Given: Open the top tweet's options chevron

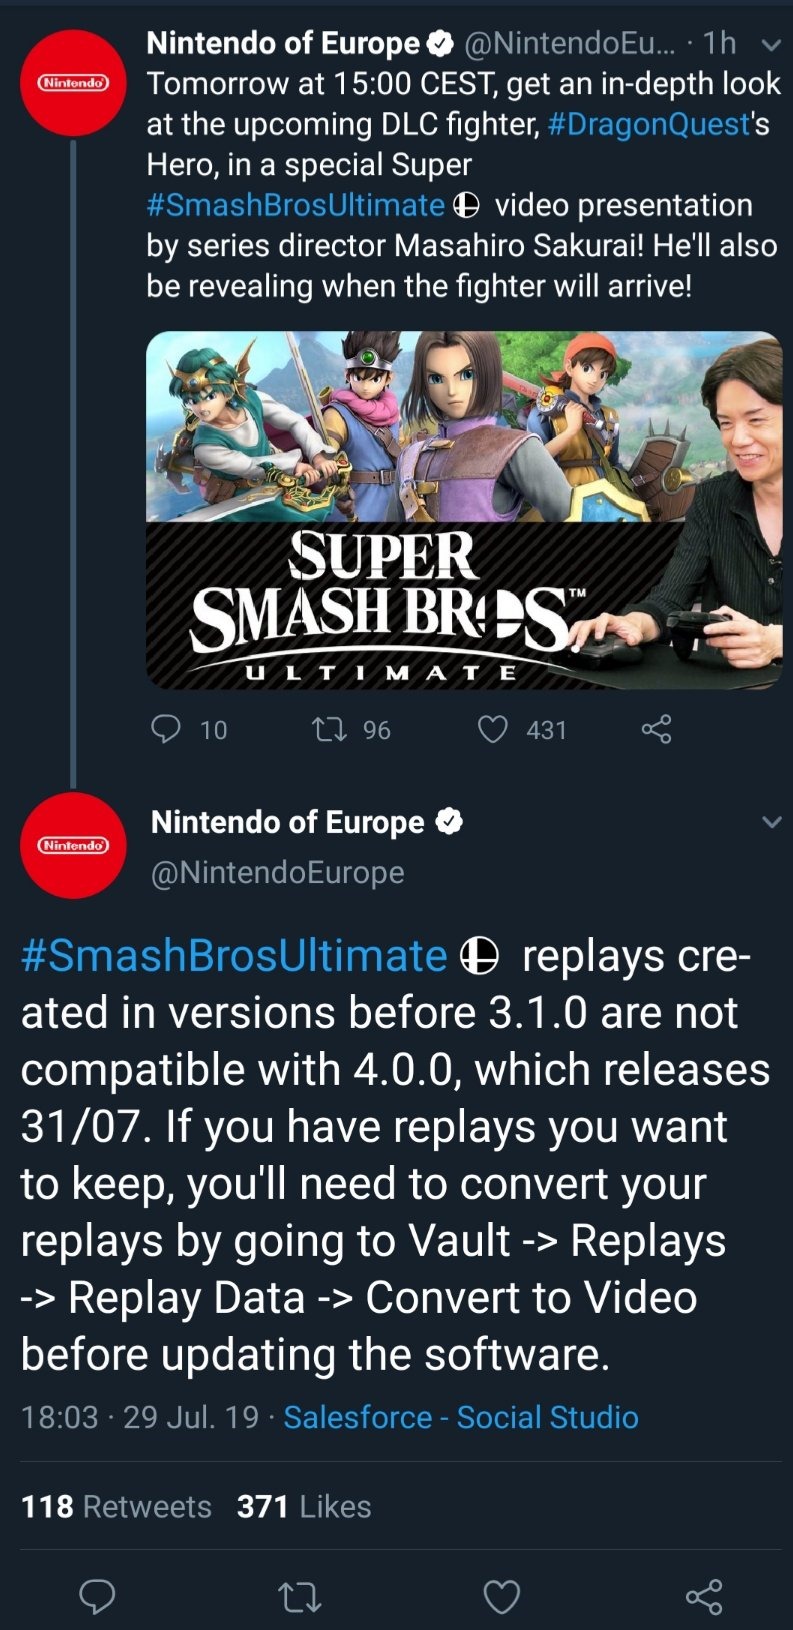Looking at the screenshot, I should [770, 45].
